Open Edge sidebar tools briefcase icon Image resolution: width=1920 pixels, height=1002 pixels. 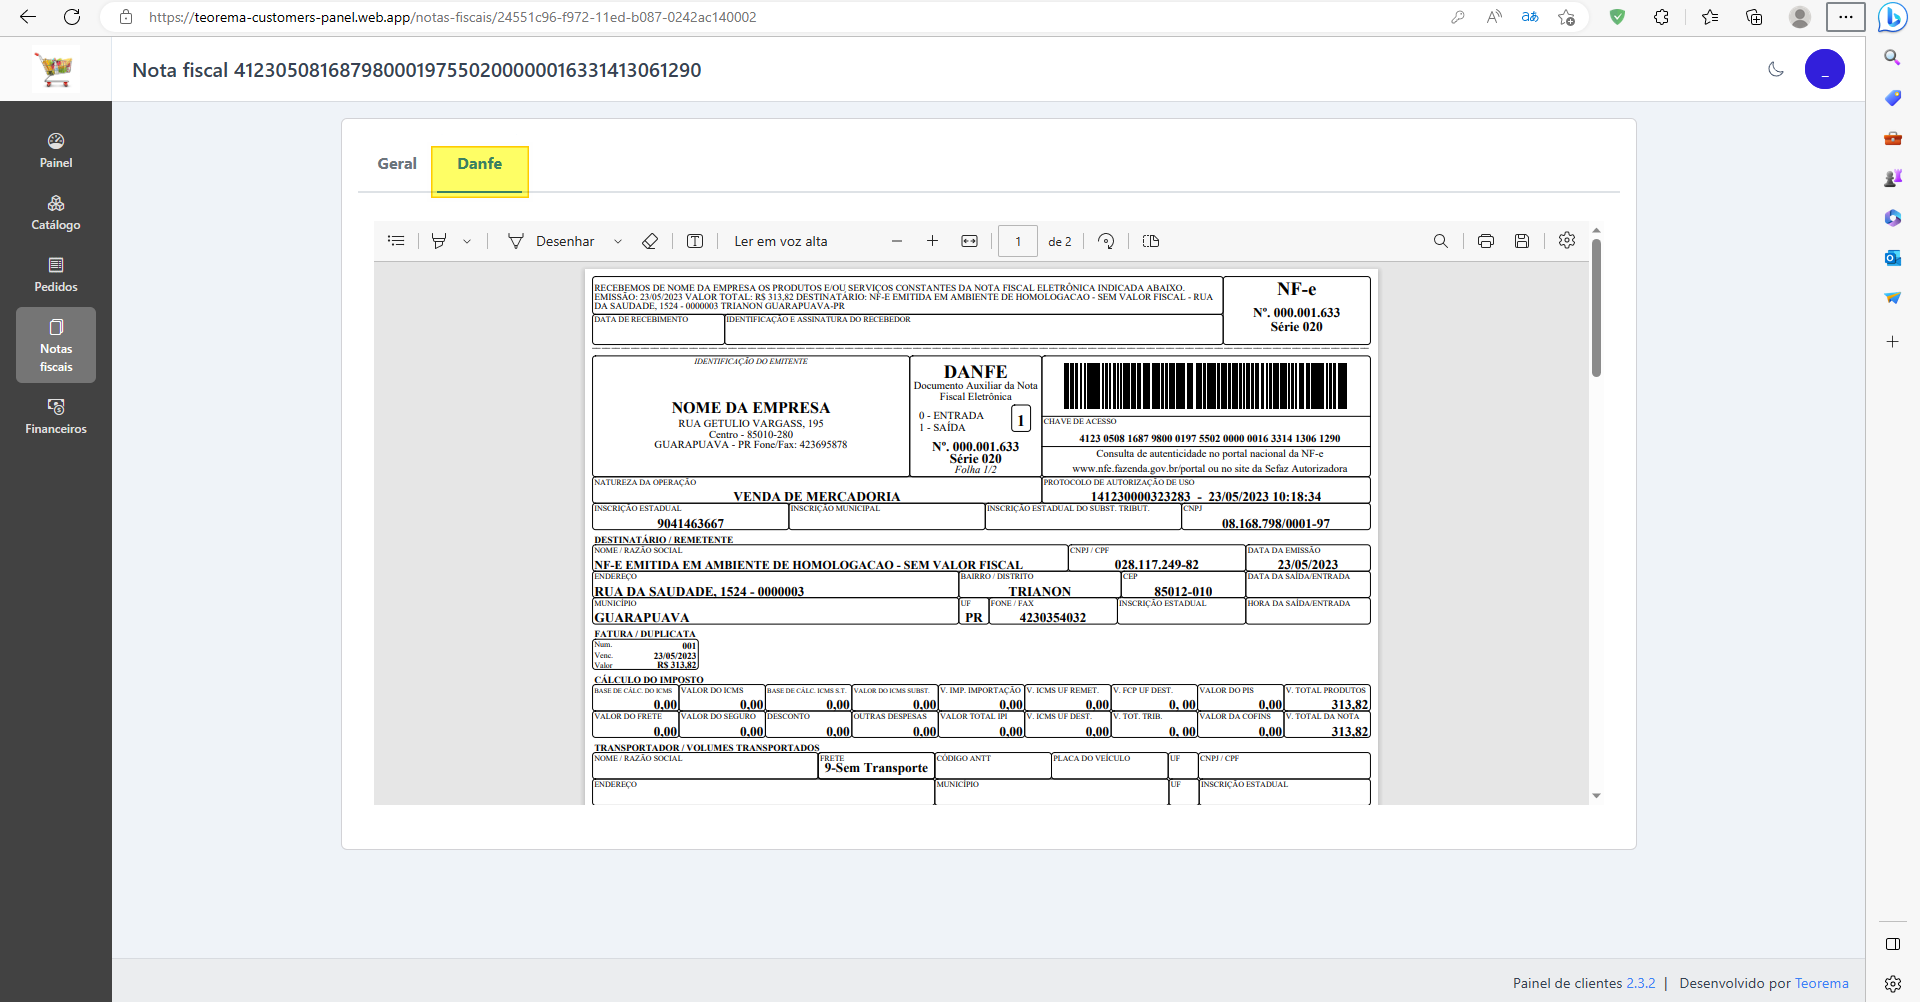click(x=1892, y=137)
